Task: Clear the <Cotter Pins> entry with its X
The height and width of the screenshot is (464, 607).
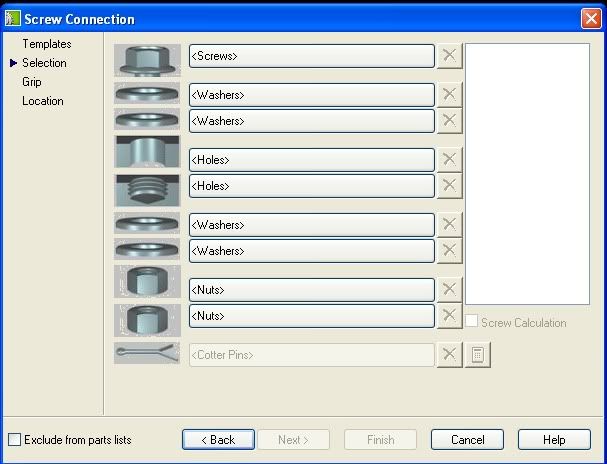Action: (449, 354)
